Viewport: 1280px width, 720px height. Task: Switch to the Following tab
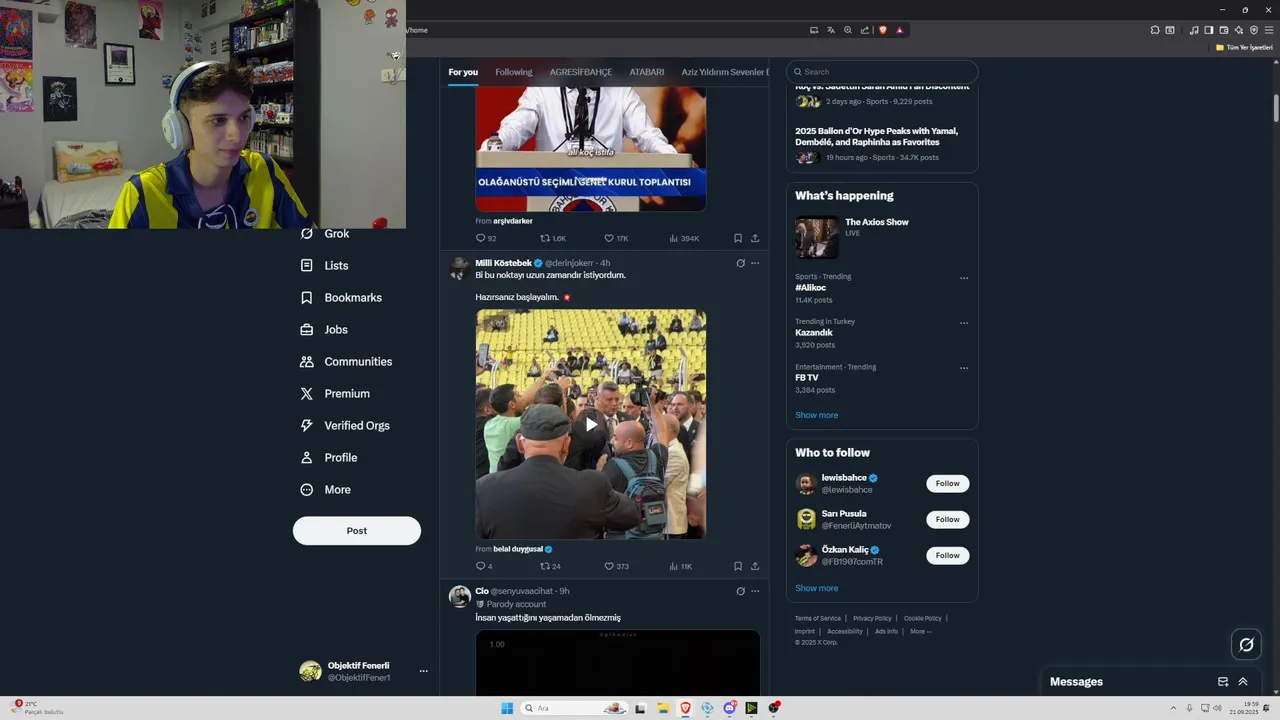pyautogui.click(x=514, y=72)
